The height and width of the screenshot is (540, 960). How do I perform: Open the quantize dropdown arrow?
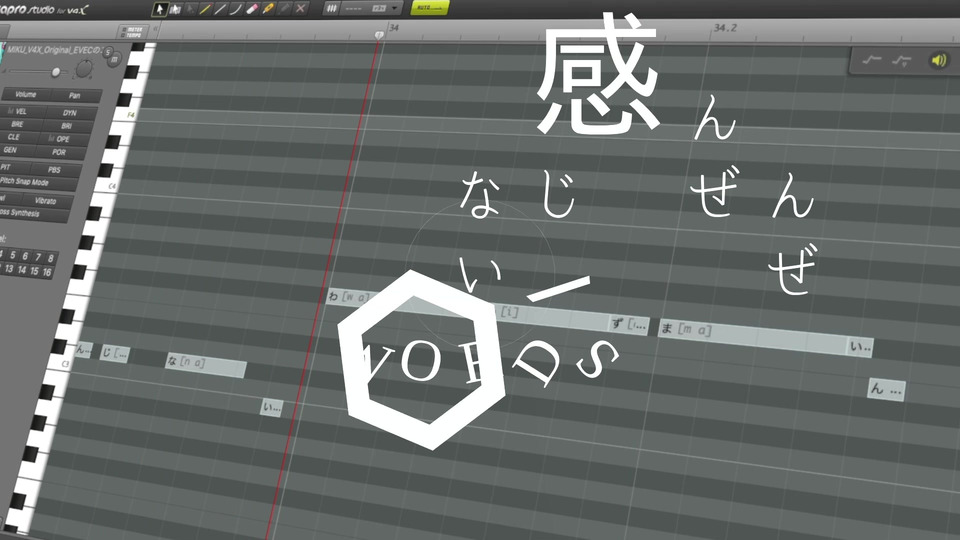[395, 9]
